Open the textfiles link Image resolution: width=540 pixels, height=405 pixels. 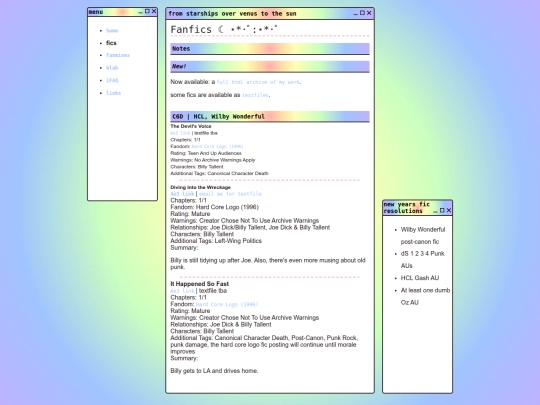[255, 95]
